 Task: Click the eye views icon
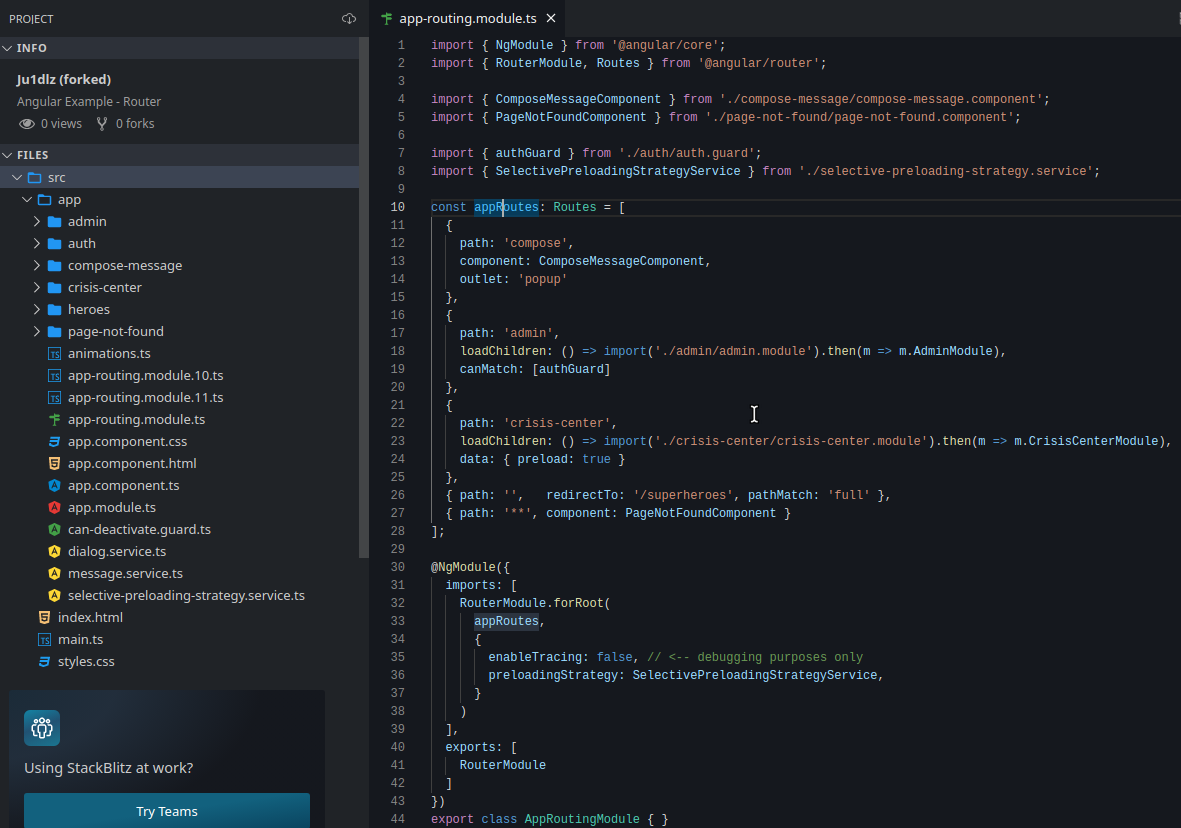pyautogui.click(x=27, y=124)
